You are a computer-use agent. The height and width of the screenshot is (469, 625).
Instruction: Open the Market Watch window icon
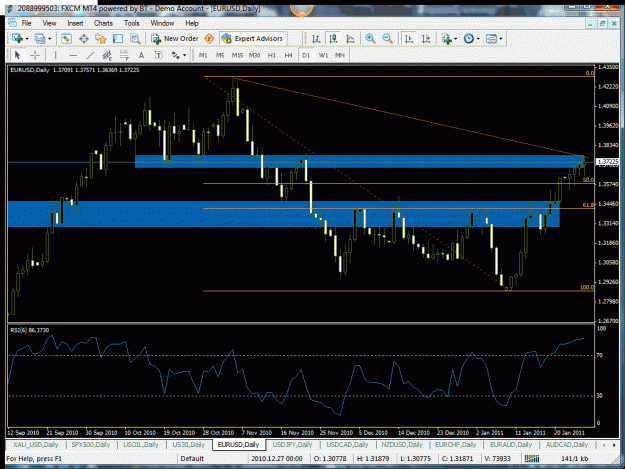[66, 39]
